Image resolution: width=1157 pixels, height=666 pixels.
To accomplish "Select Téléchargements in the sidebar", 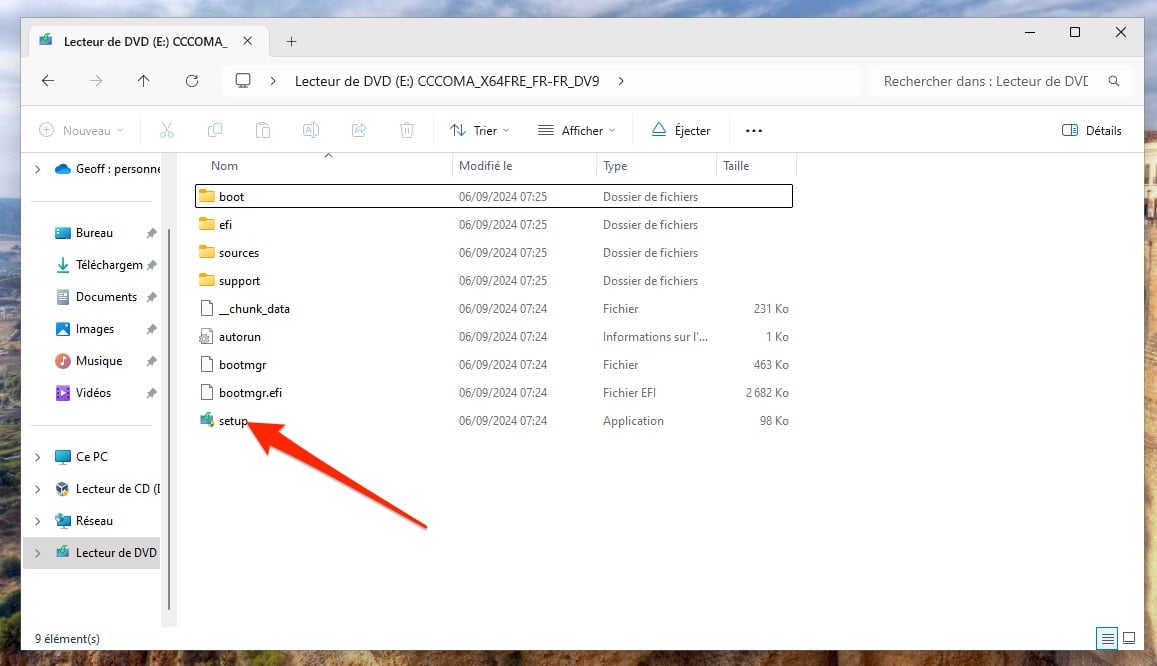I will point(108,265).
